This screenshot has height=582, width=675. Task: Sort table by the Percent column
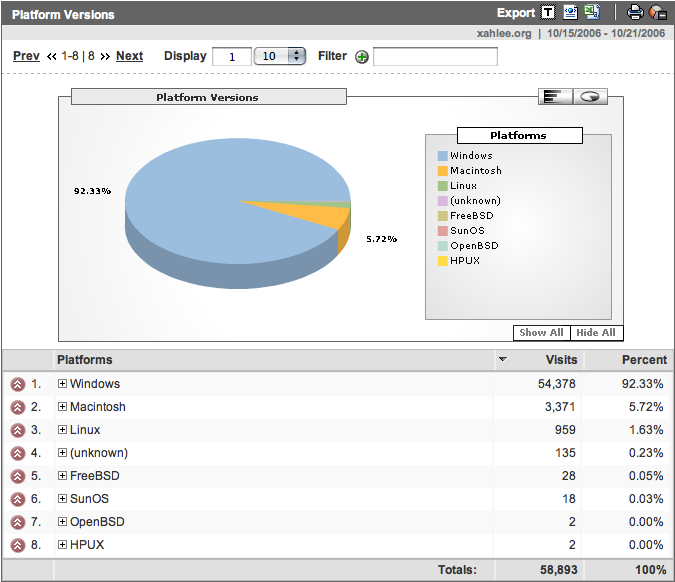tap(644, 360)
